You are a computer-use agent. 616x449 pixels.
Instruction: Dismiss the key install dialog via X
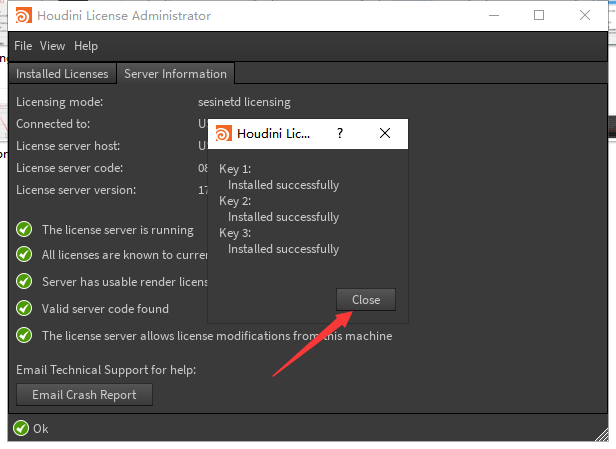[385, 133]
